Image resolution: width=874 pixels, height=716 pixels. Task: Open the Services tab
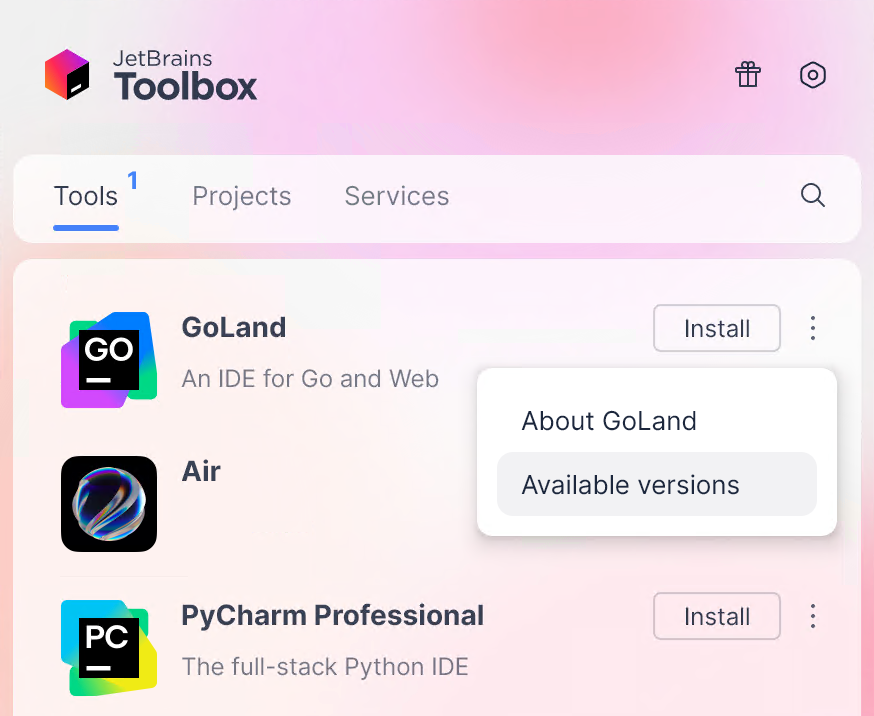396,196
